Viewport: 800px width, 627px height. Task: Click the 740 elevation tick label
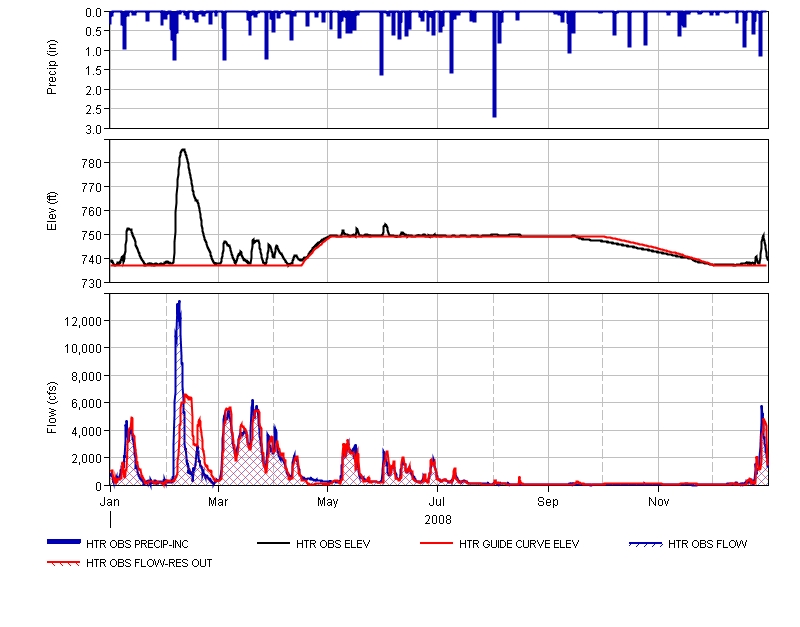[x=92, y=260]
